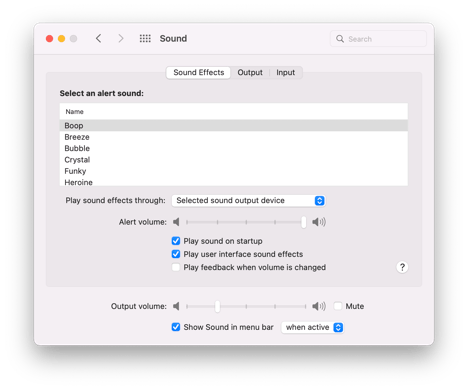Image resolution: width=468 pixels, height=390 pixels.
Task: Select the Crystal alert sound
Action: click(x=234, y=160)
